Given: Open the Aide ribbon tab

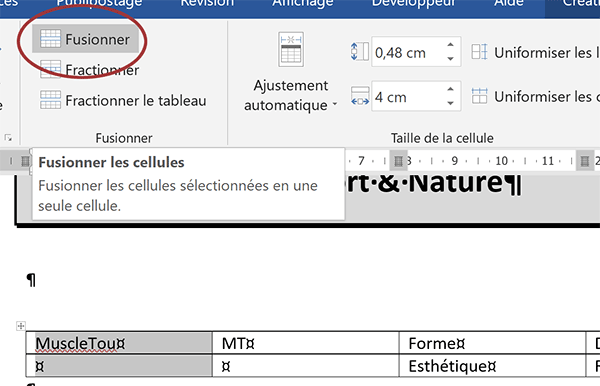Looking at the screenshot, I should pyautogui.click(x=509, y=4).
